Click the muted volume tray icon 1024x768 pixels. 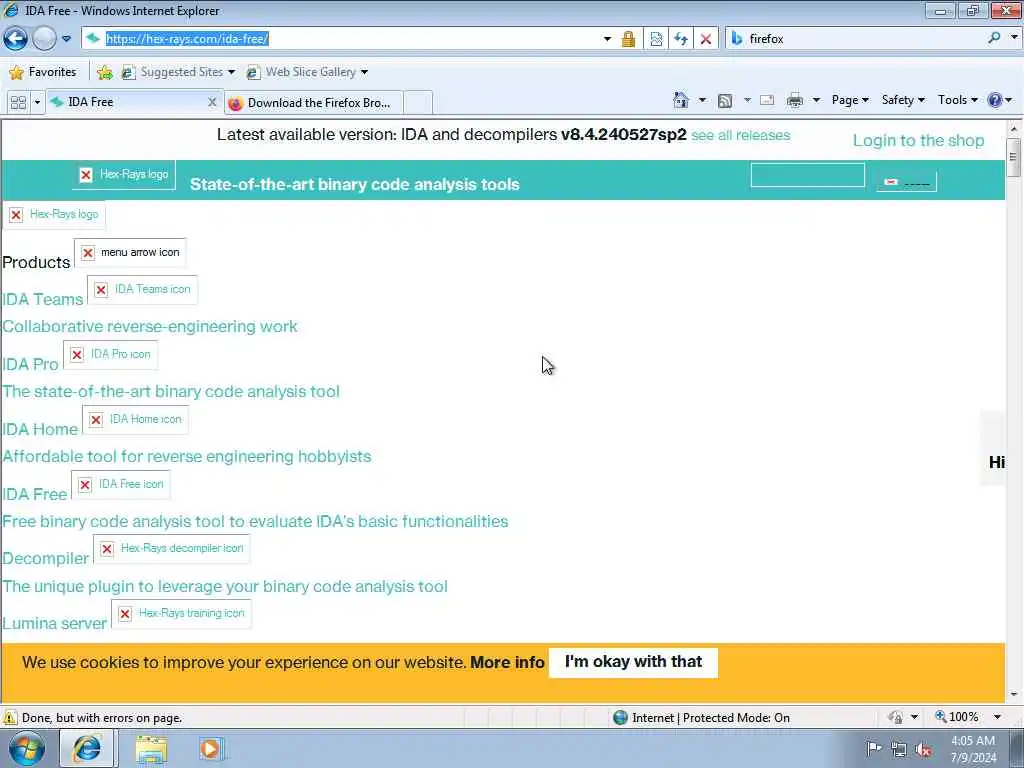923,750
